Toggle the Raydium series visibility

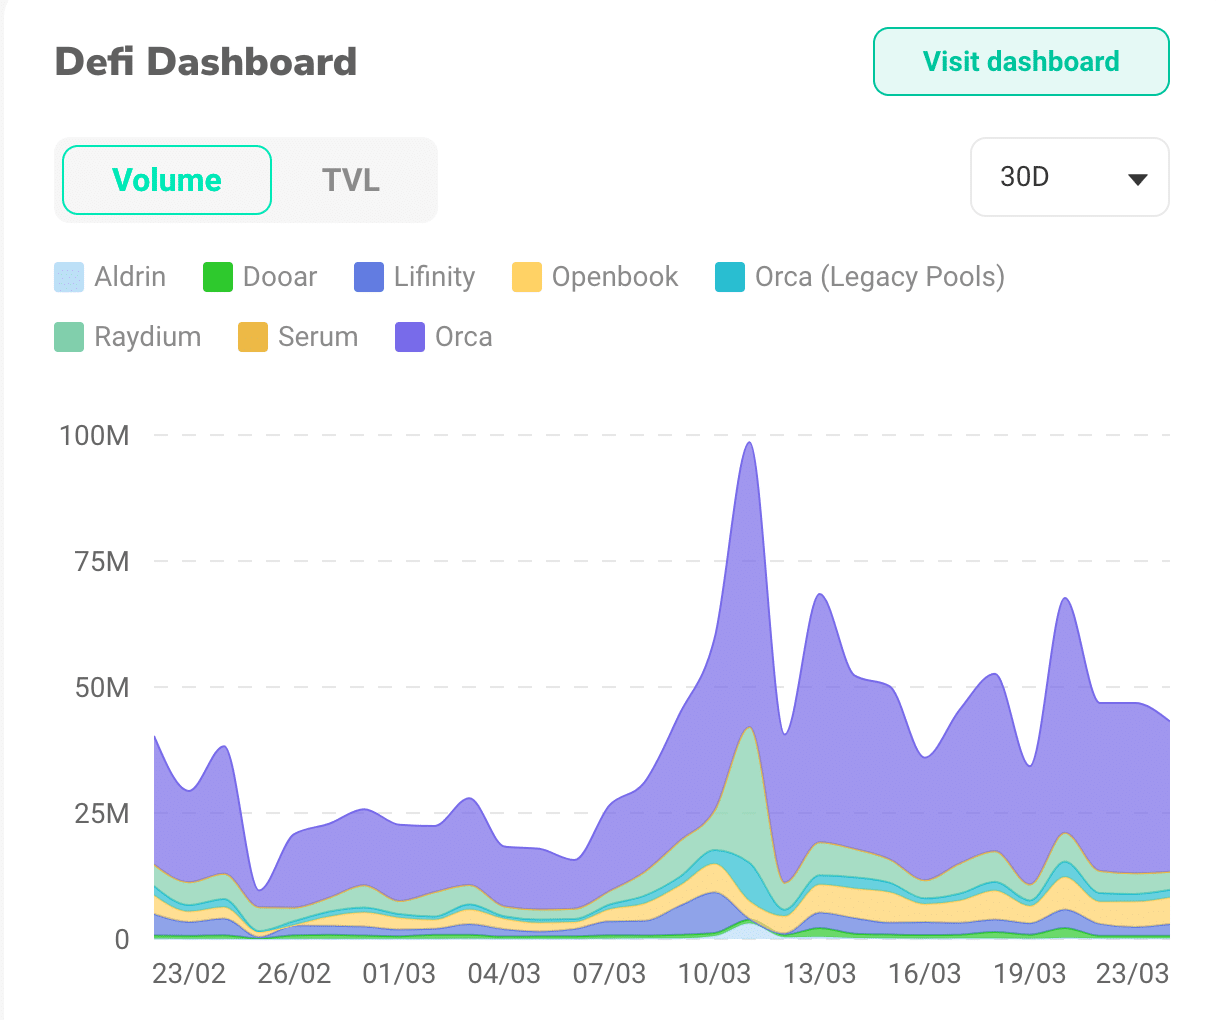[x=147, y=337]
